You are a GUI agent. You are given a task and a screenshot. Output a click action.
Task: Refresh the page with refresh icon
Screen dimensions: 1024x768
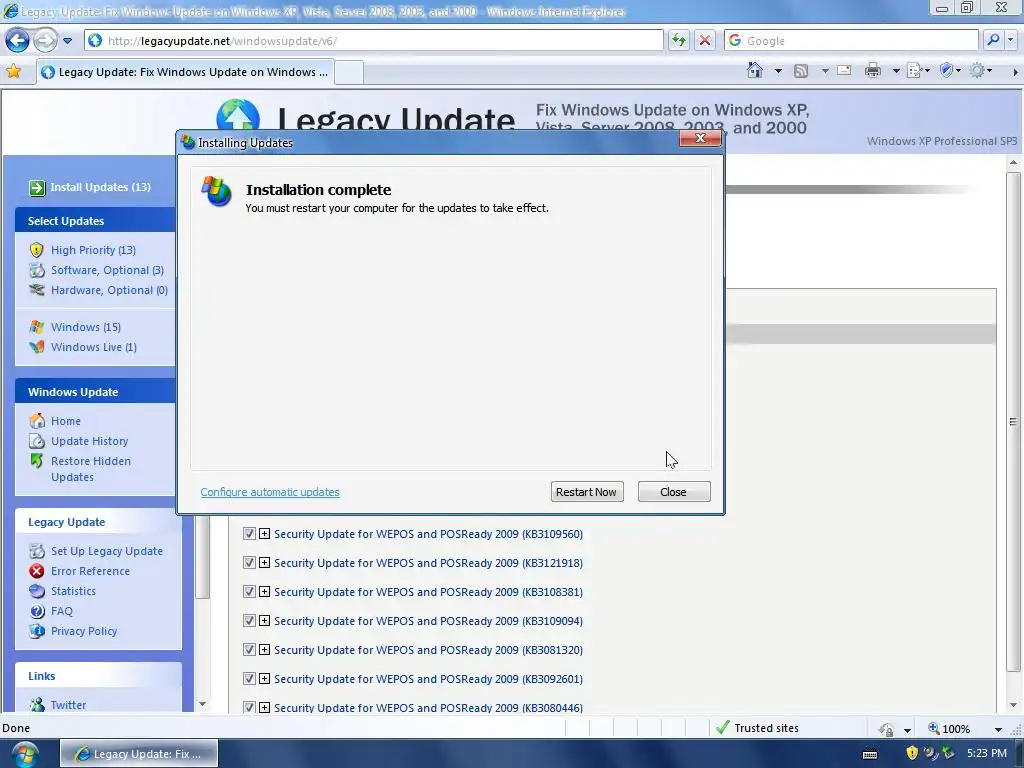click(x=679, y=40)
